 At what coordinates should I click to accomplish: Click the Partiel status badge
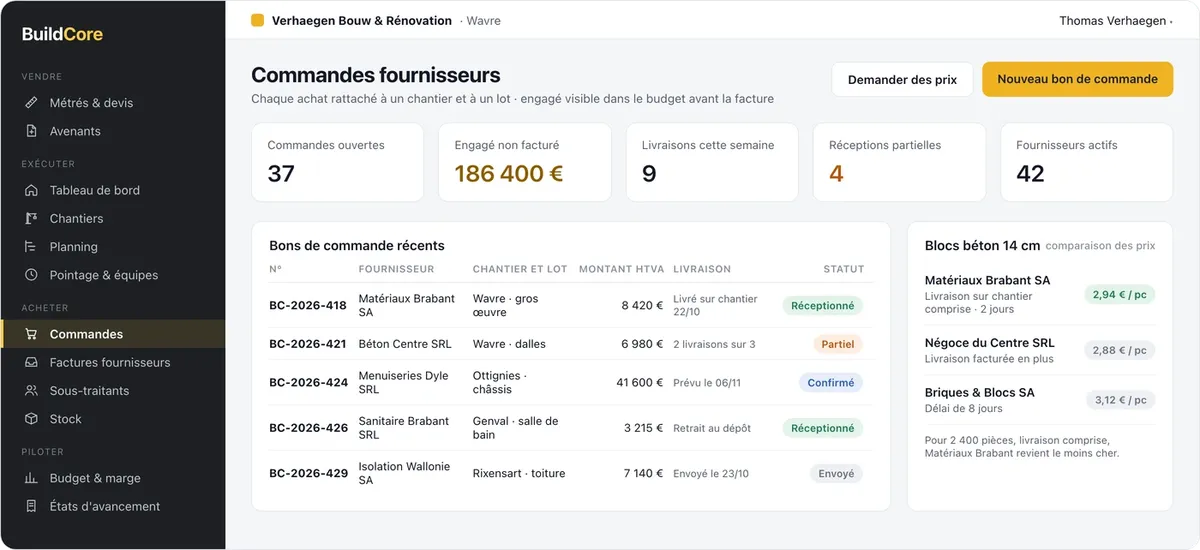tap(838, 344)
